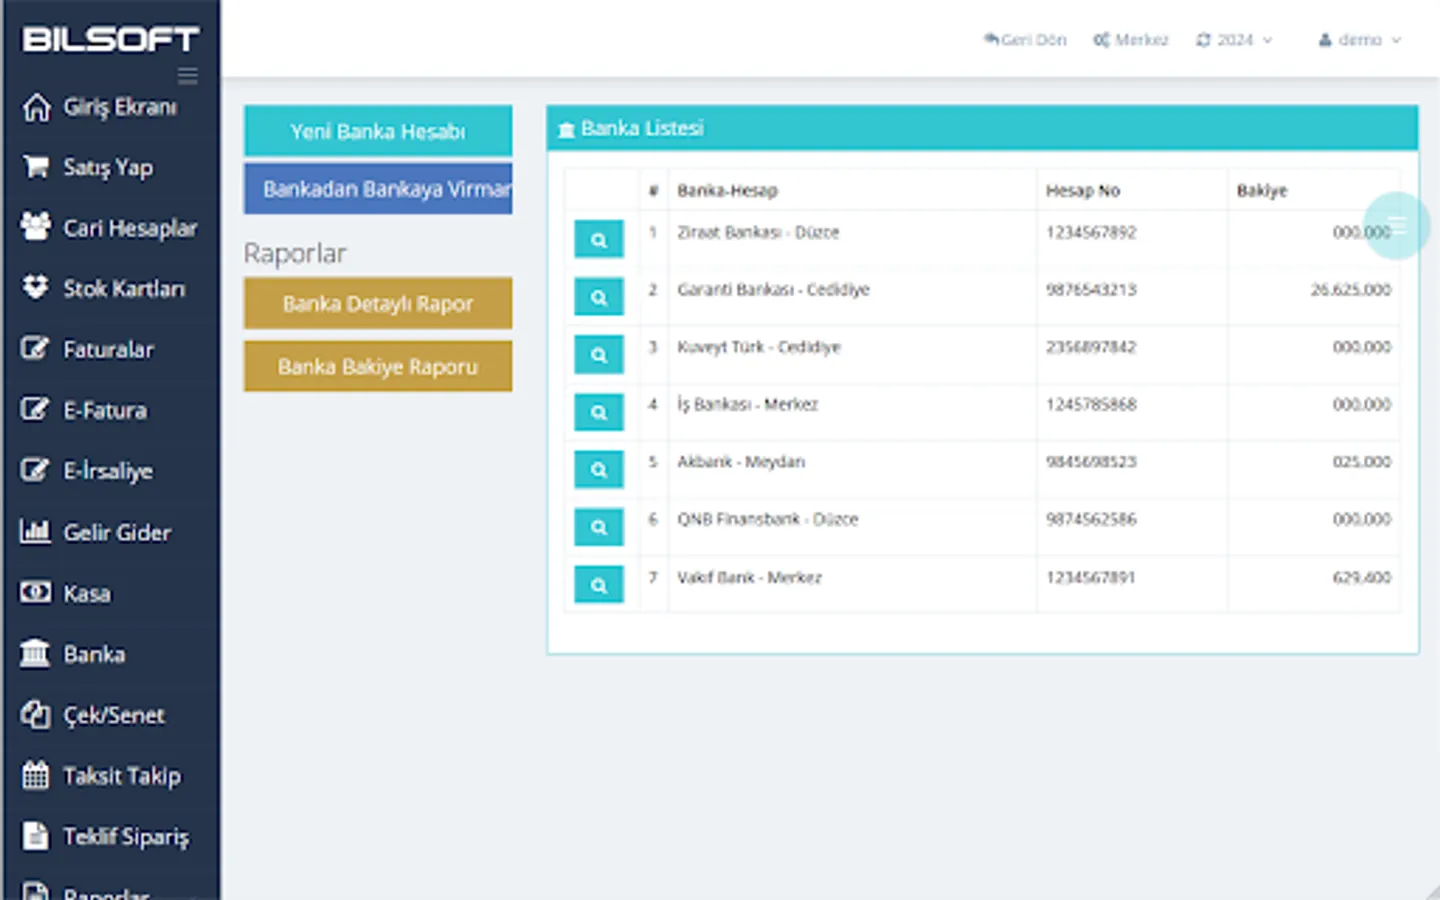Expand the 2024 year dropdown
This screenshot has width=1440, height=900.
(1235, 40)
